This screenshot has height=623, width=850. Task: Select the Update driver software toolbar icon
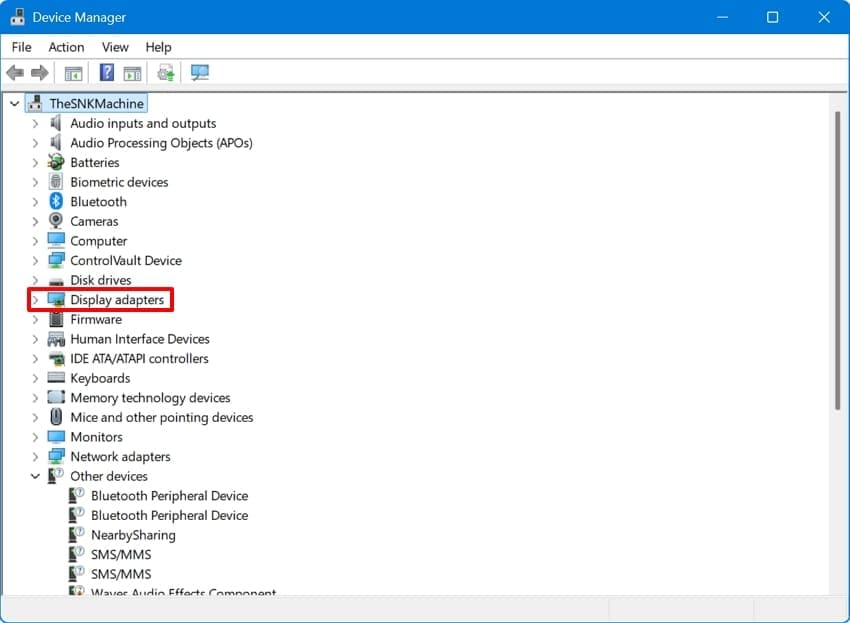pos(165,72)
